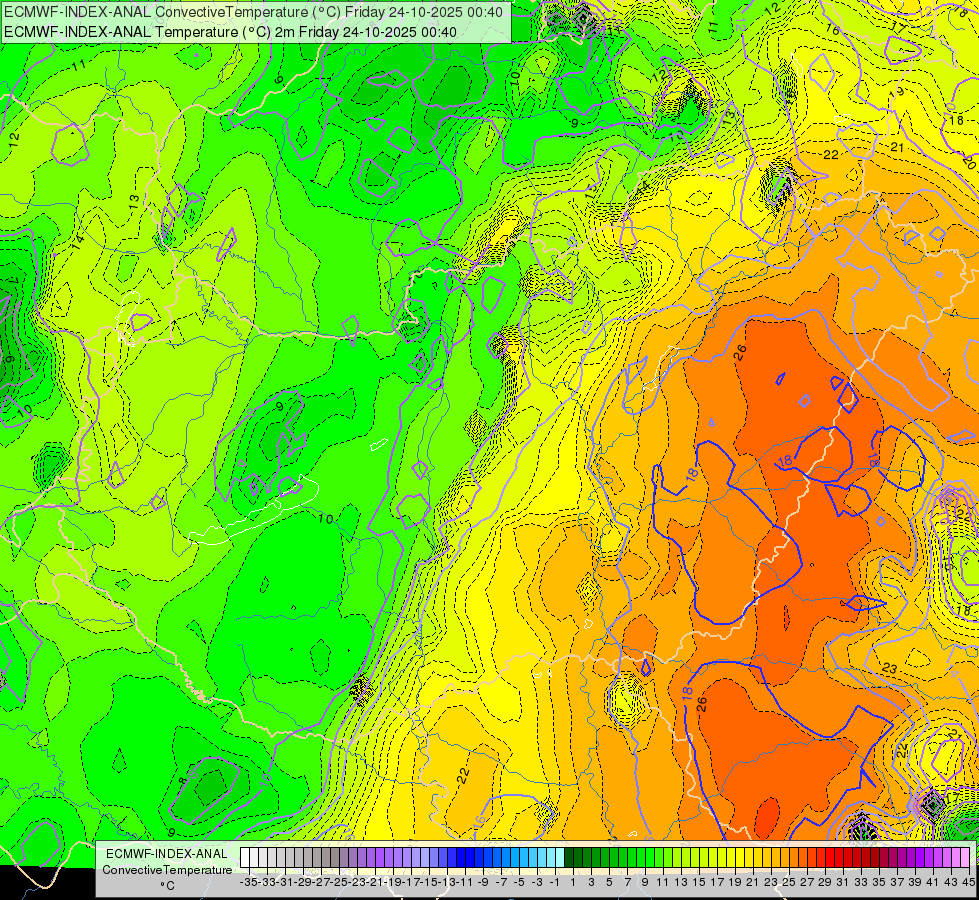Click the '19' contour label in the yellow area
This screenshot has height=900, width=979.
click(x=897, y=91)
